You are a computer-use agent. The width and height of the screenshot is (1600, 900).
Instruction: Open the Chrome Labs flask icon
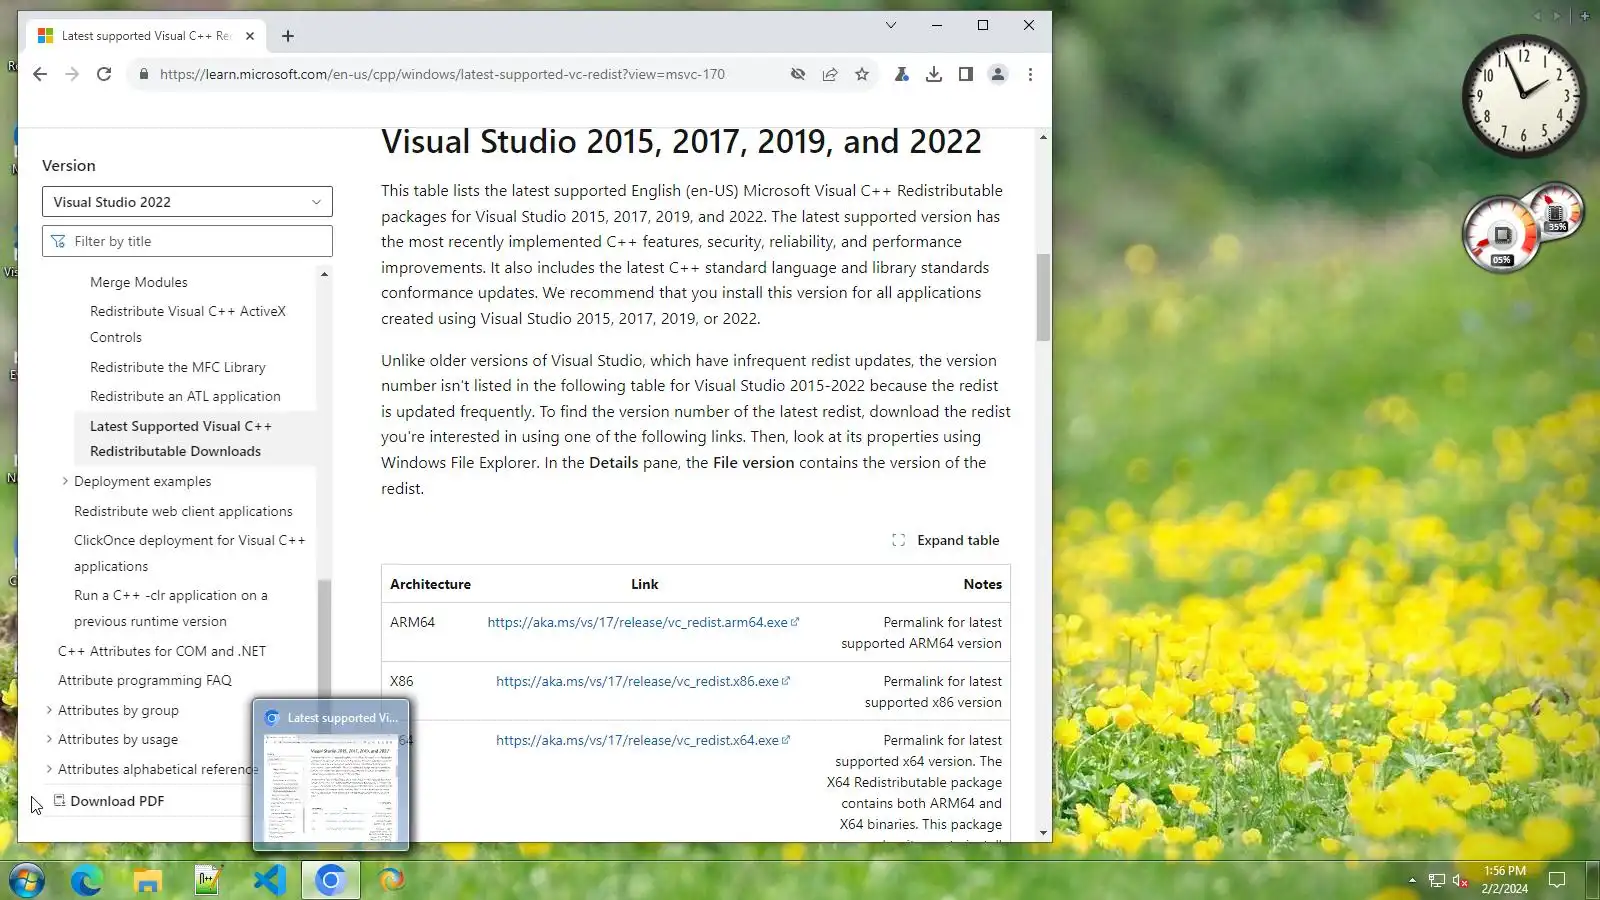[x=901, y=74]
